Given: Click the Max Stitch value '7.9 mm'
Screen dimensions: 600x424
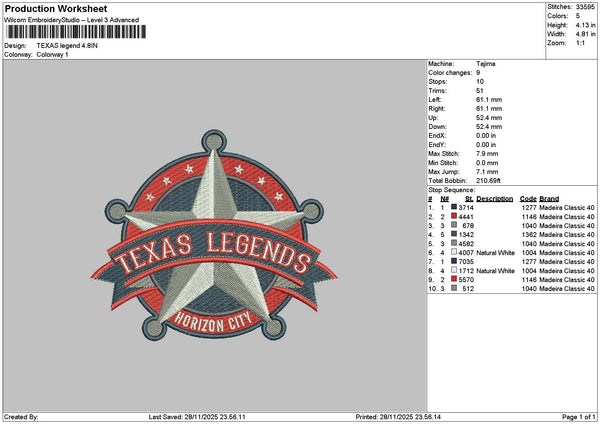Looking at the screenshot, I should click(x=487, y=154).
